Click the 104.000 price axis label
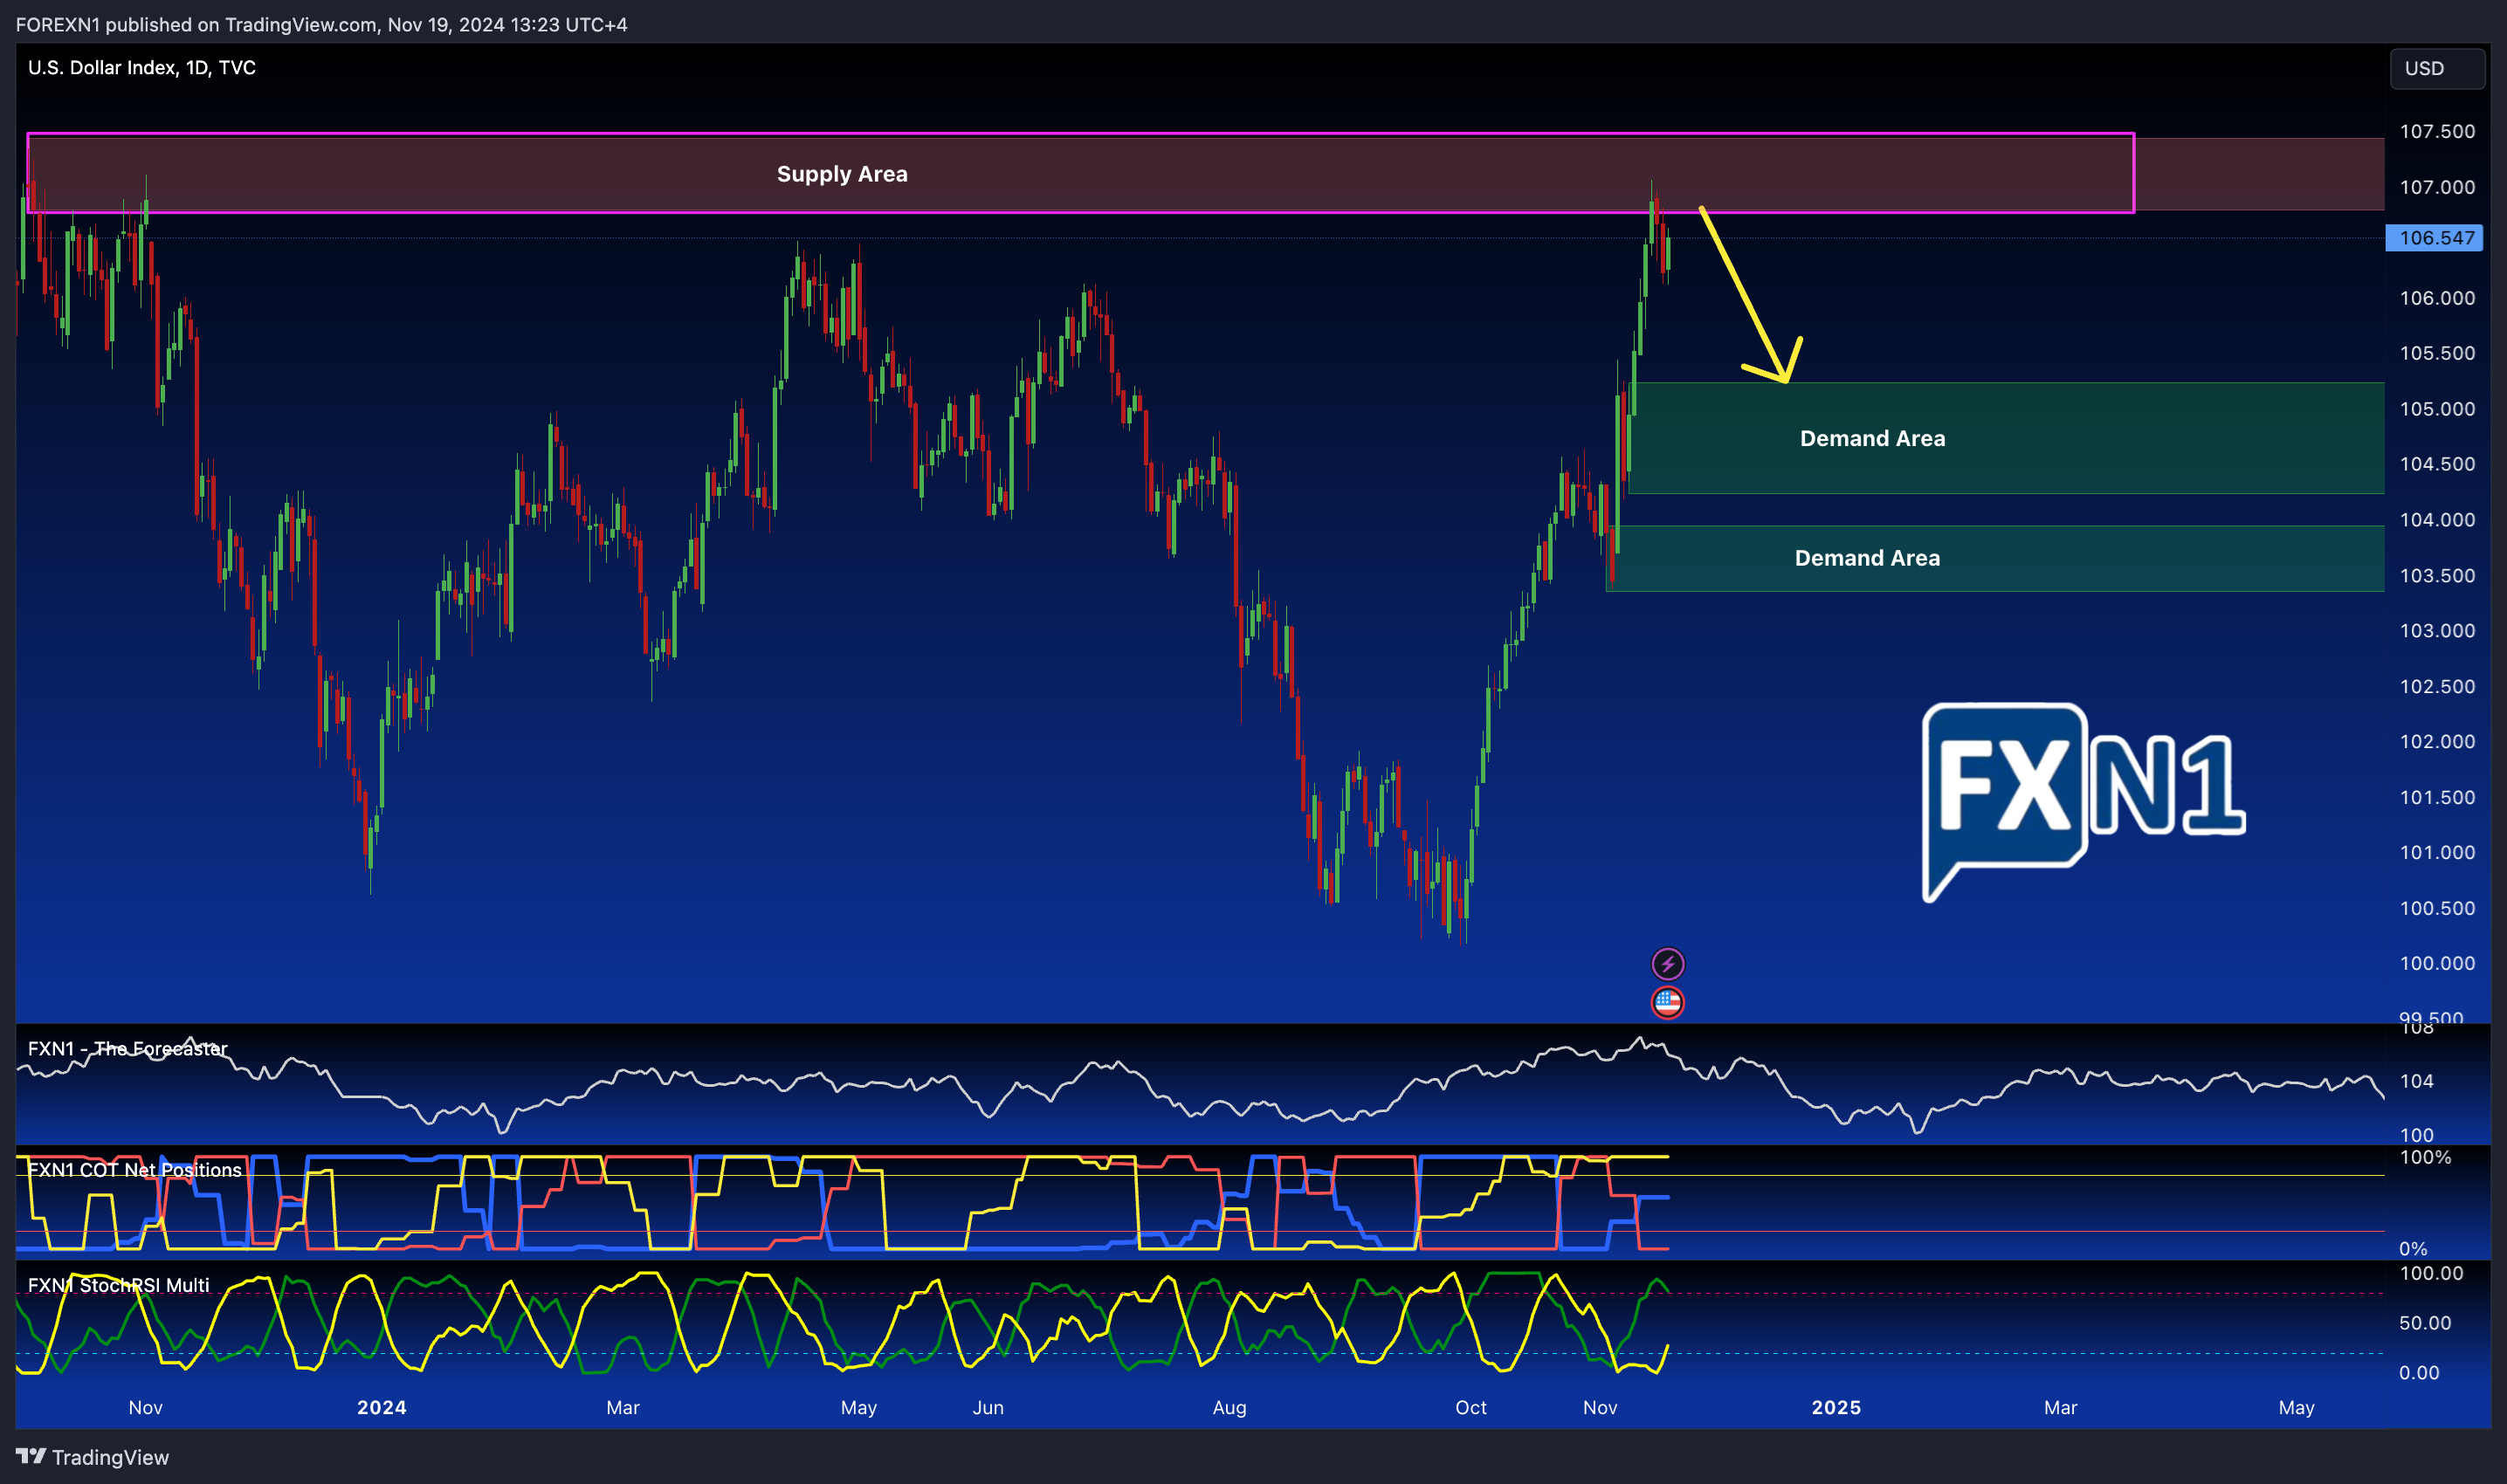Viewport: 2507px width, 1484px height. point(2437,520)
